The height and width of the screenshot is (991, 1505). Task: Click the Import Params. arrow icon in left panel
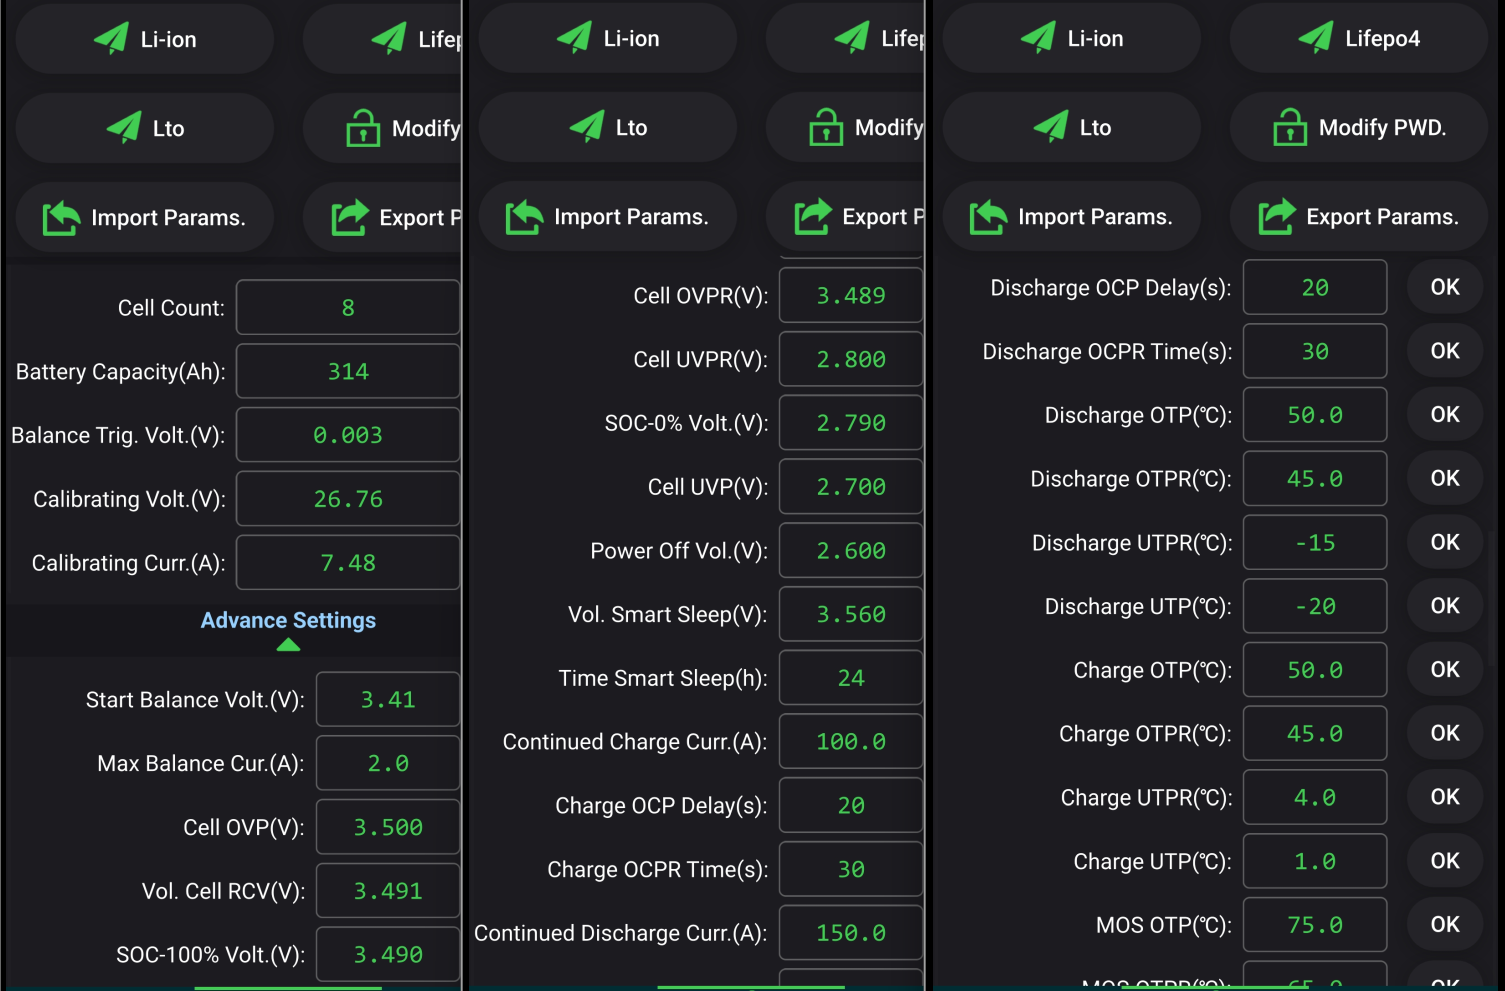61,218
